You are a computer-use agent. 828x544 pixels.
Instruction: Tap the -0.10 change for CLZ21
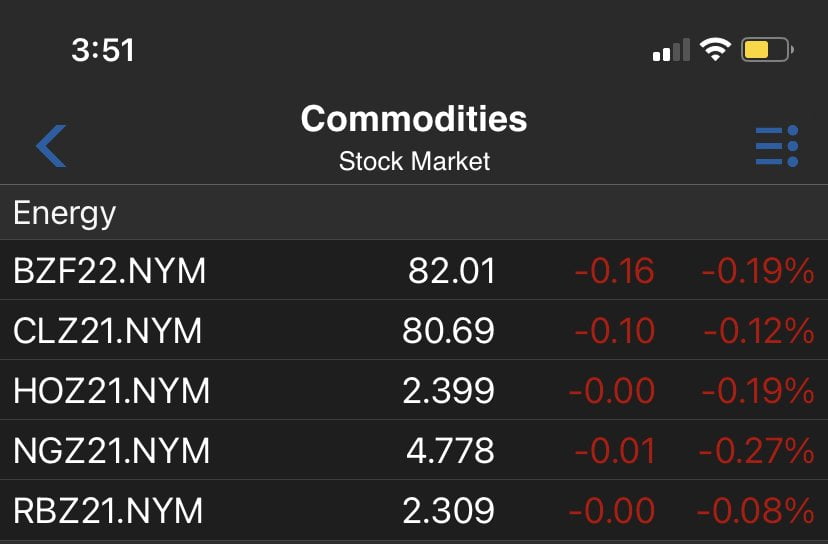[x=614, y=331]
